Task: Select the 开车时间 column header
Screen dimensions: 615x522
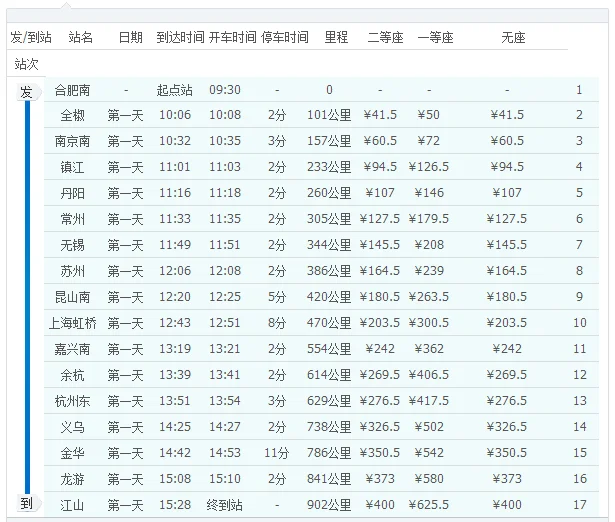Action: (x=233, y=37)
